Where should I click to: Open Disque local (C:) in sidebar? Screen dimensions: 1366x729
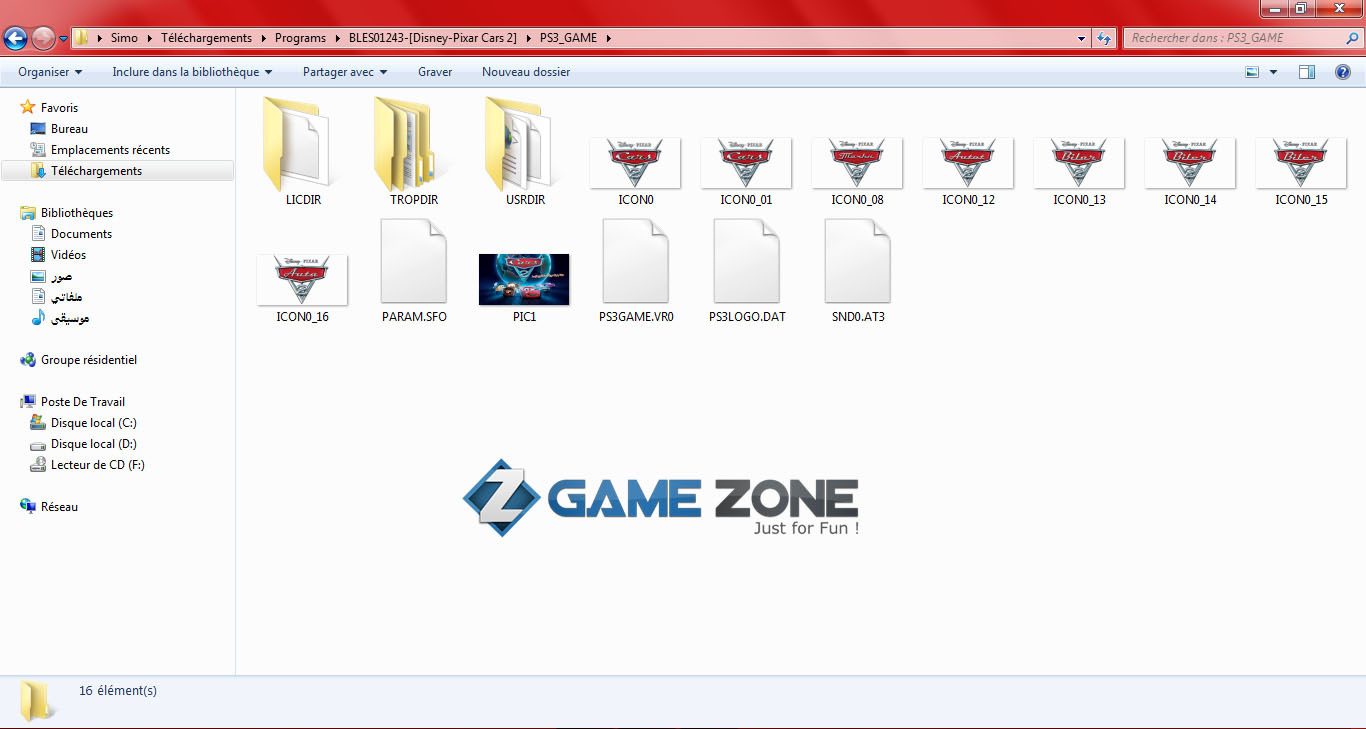point(93,423)
